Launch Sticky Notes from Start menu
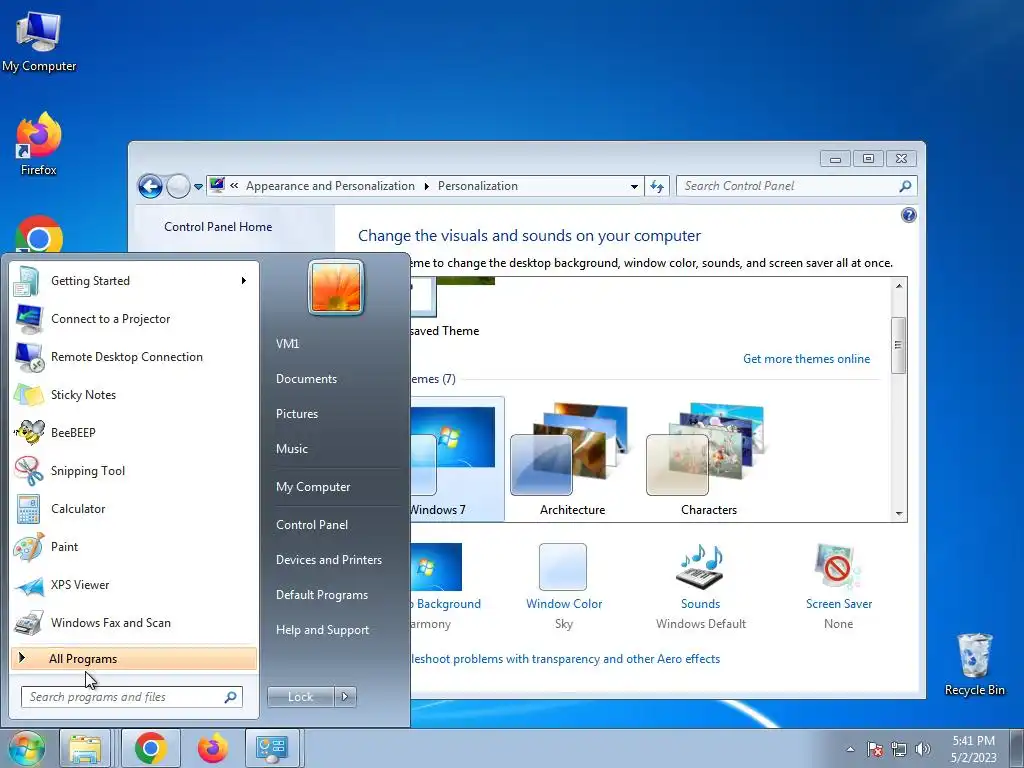Screen dimensions: 1024x768 pos(134,395)
